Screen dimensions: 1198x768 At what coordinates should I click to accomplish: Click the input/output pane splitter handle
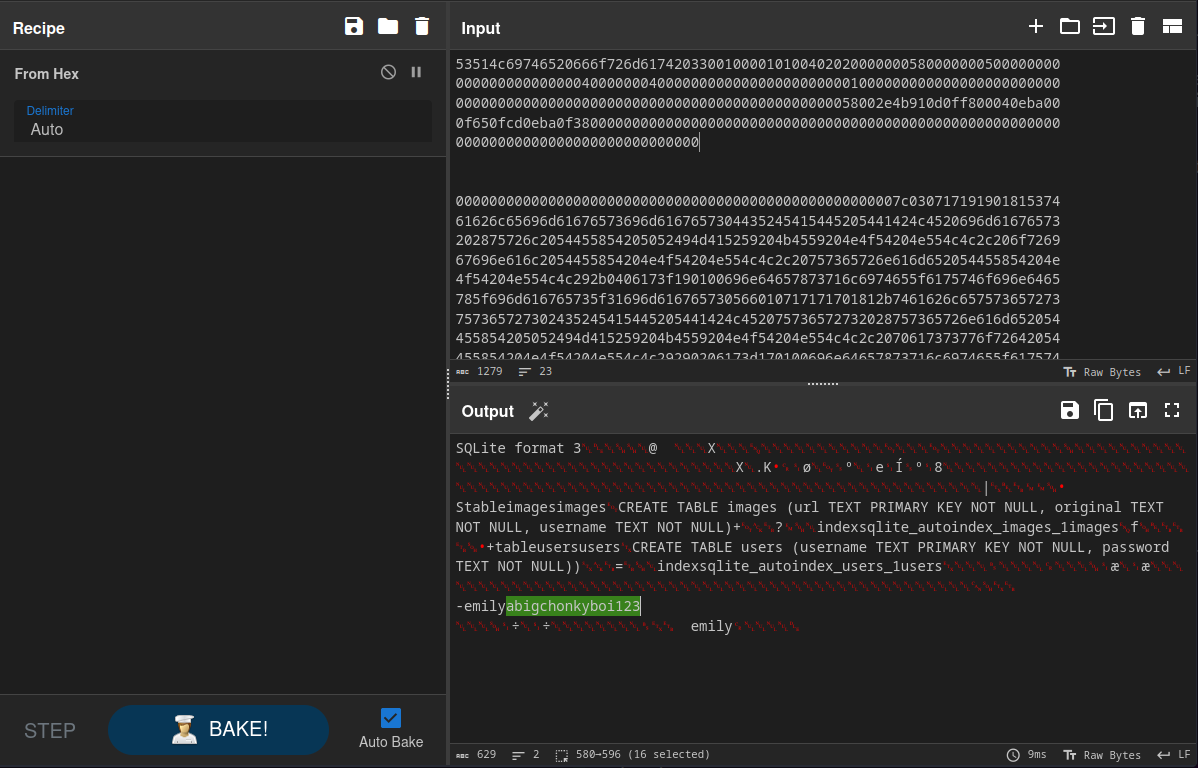[823, 384]
